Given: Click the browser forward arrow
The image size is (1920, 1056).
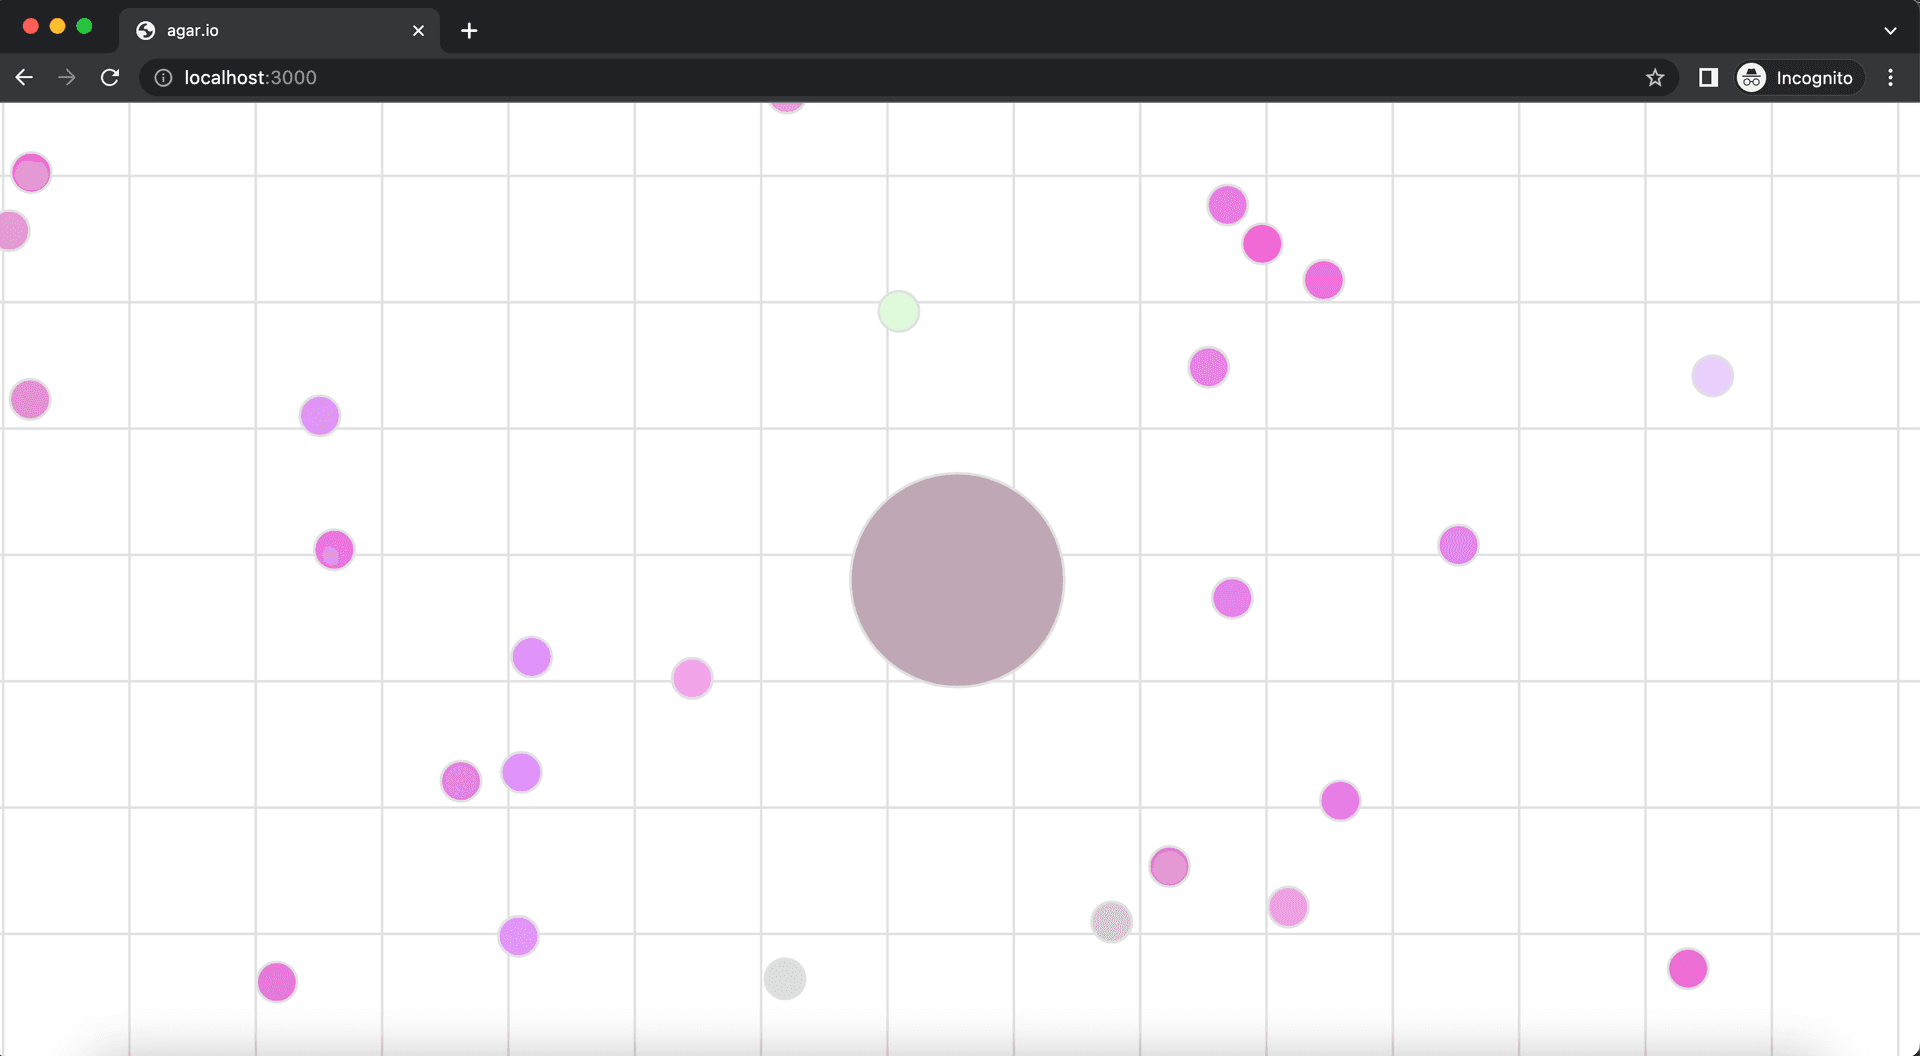Looking at the screenshot, I should point(67,78).
